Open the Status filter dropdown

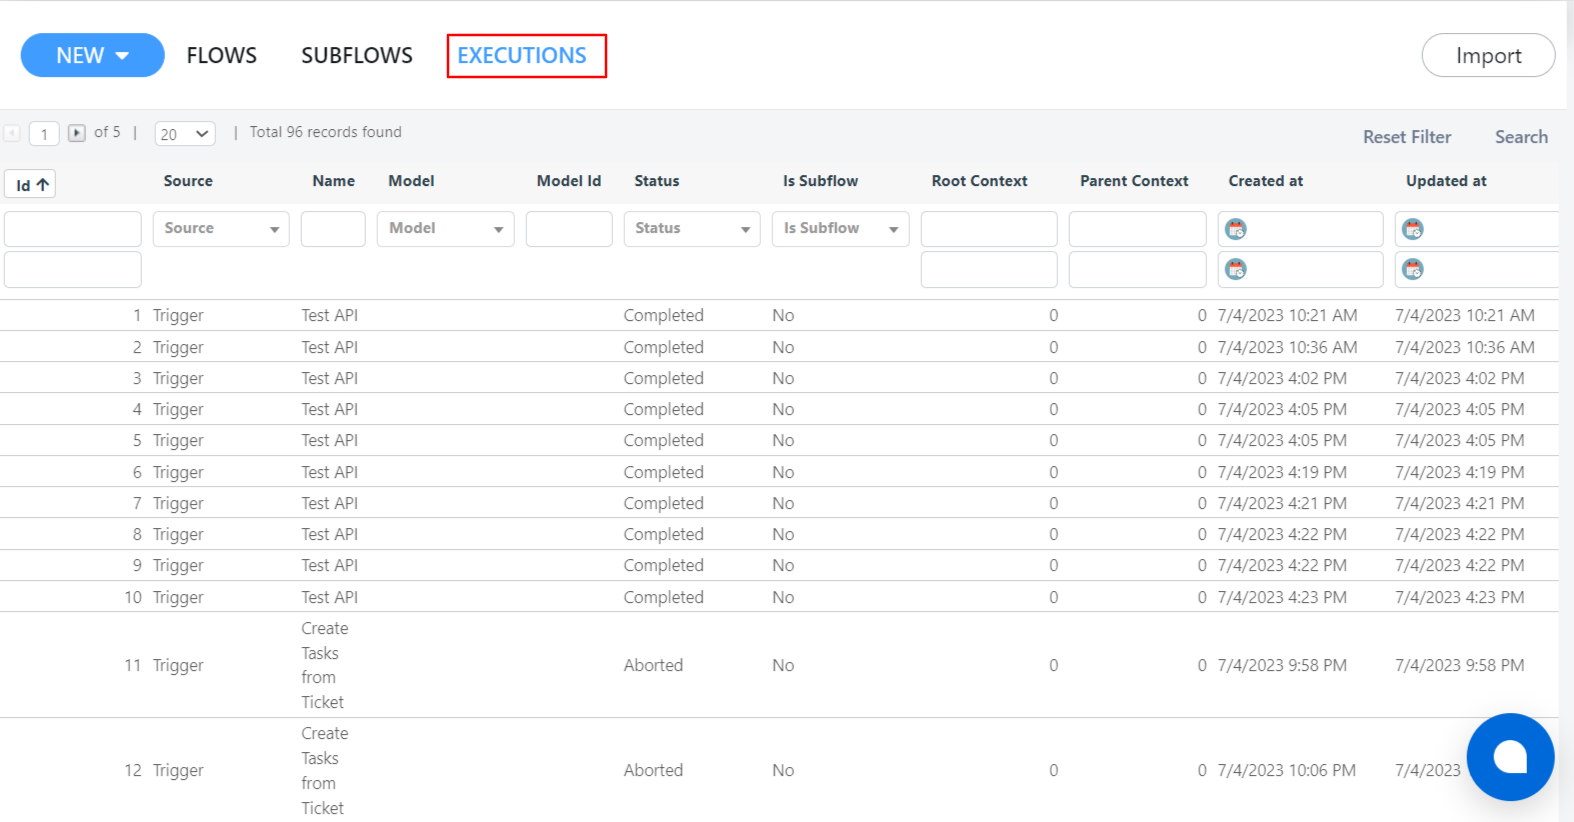692,229
